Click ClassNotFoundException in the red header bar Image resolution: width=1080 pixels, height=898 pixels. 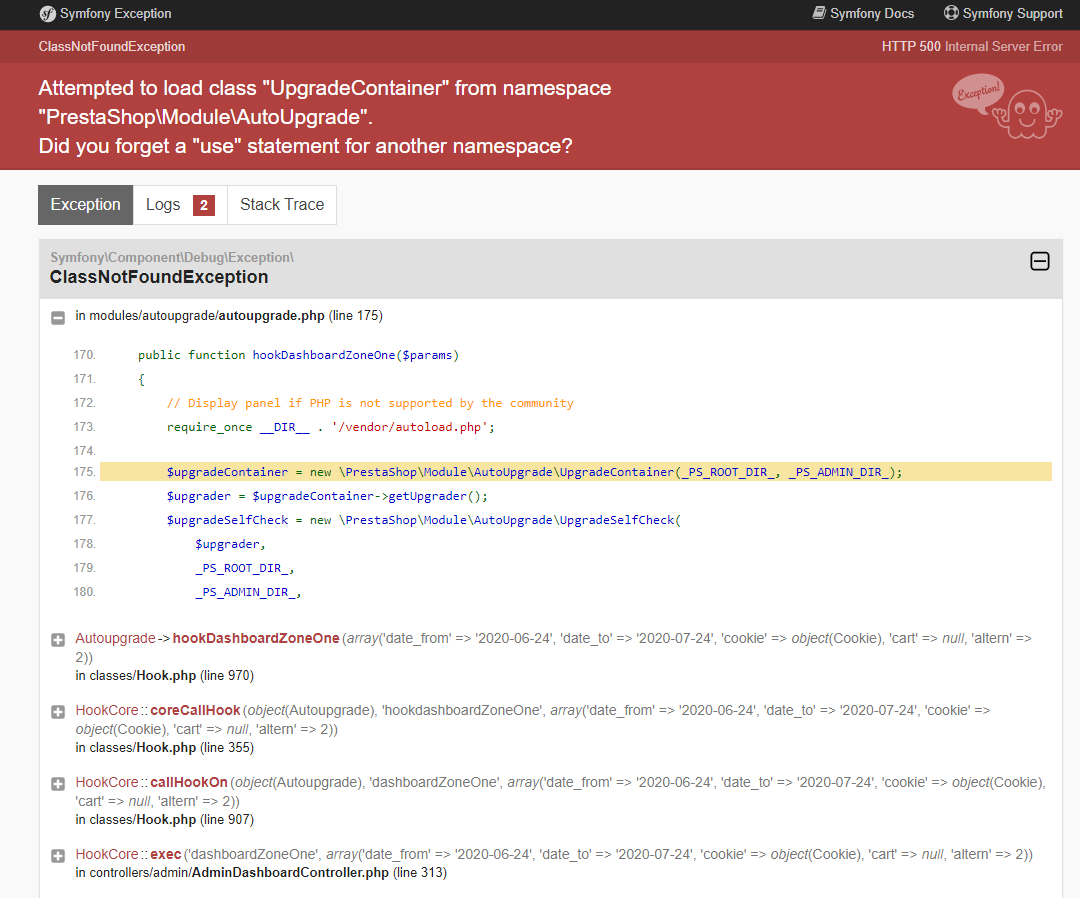(x=112, y=46)
